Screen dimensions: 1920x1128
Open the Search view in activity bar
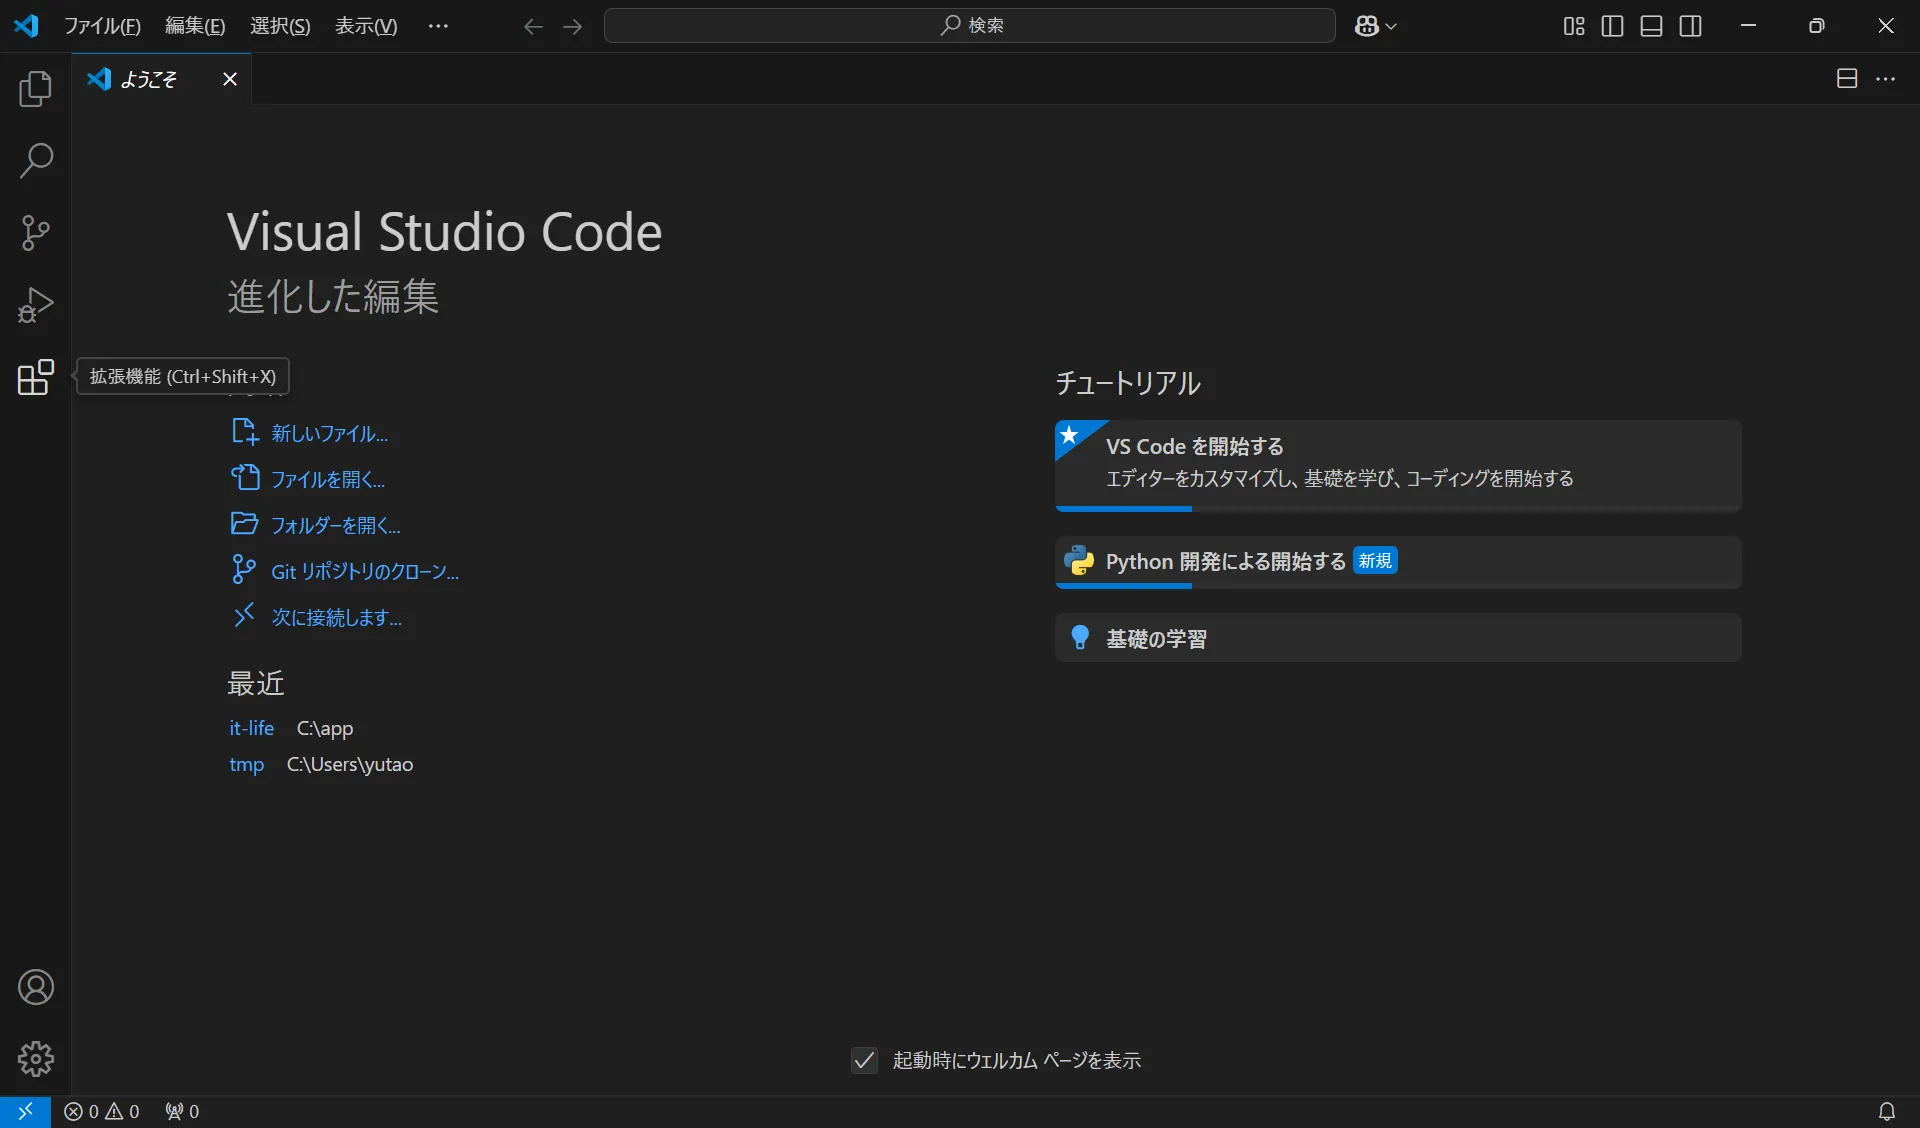36,161
